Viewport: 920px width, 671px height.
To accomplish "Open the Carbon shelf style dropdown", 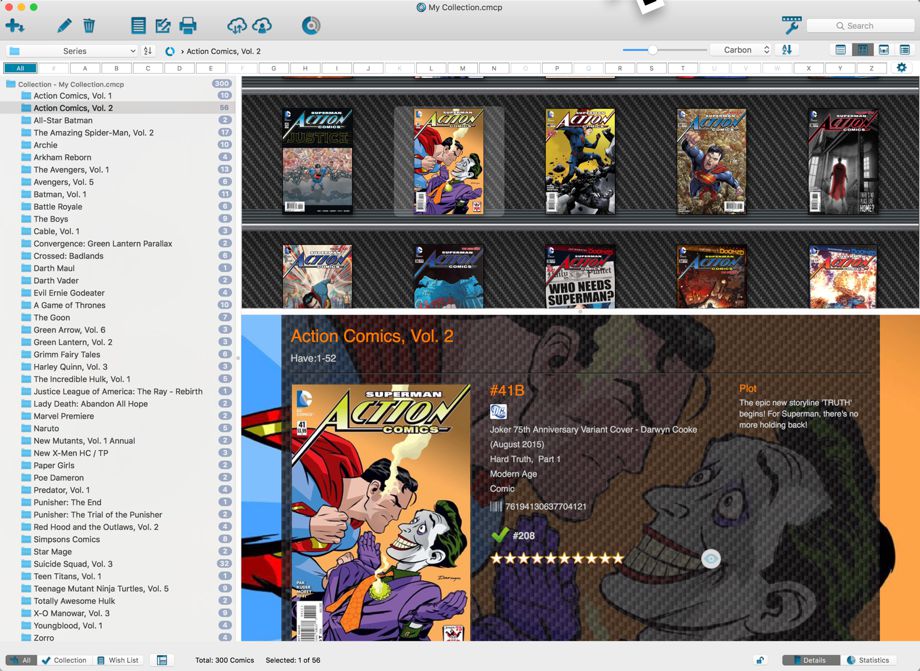I will 740,50.
